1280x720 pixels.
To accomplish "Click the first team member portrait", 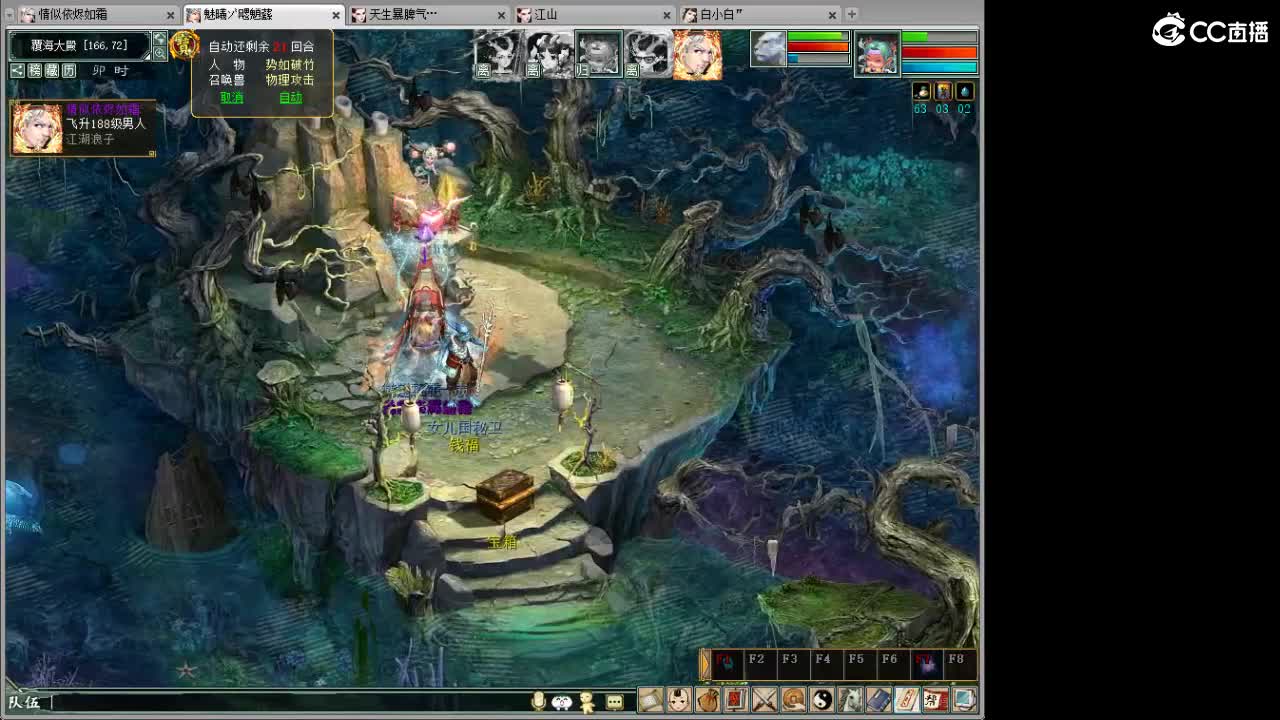I will coord(498,54).
